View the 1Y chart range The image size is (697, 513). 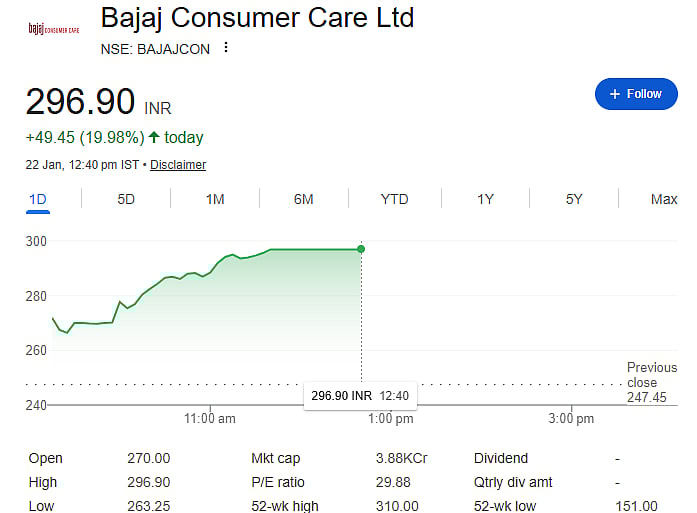click(485, 199)
